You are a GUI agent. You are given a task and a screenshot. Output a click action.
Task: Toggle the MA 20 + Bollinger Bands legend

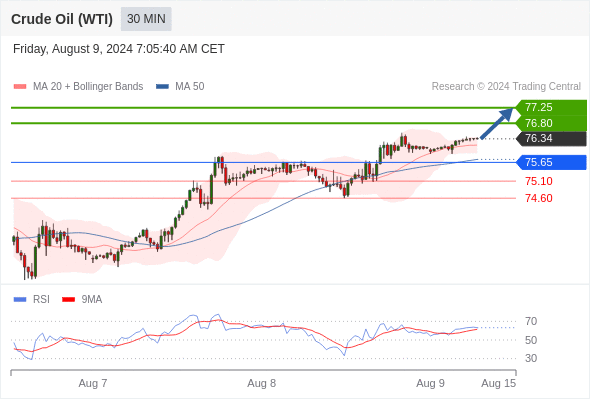tap(78, 87)
